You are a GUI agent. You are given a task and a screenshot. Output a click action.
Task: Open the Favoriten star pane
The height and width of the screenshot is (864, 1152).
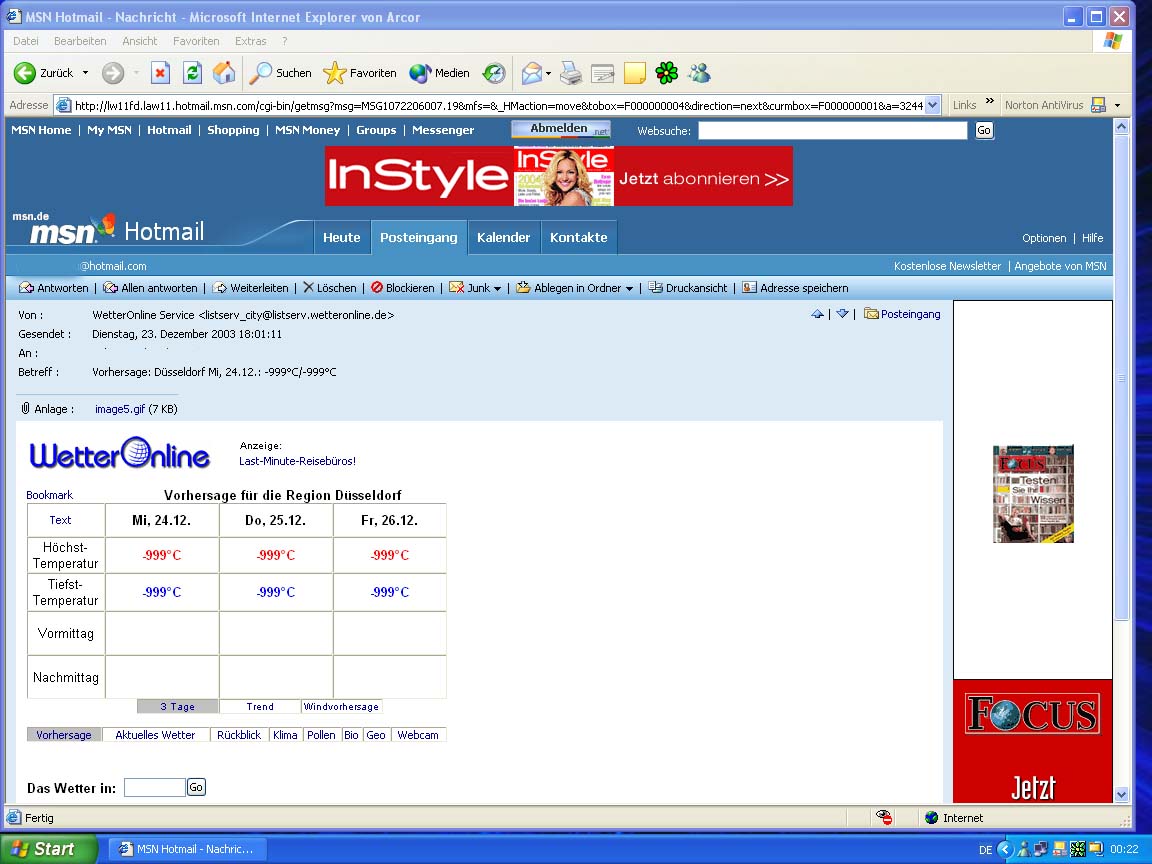[359, 73]
